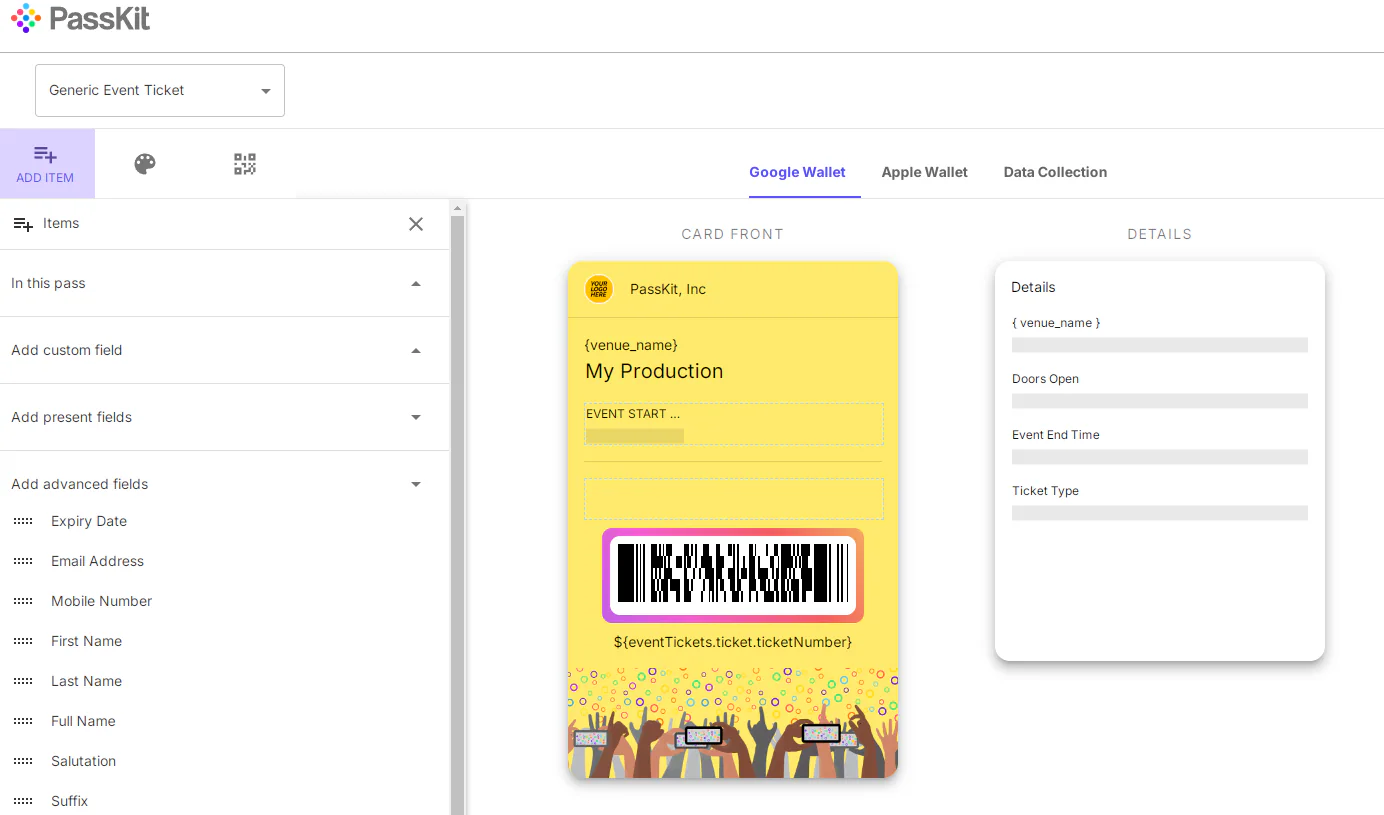Grab the Mobile Number drag handle
Screen dimensions: 1384x815
click(x=23, y=601)
